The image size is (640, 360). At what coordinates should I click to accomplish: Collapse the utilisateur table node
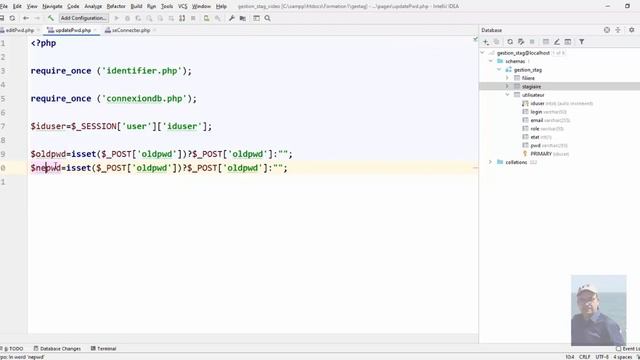(507, 95)
